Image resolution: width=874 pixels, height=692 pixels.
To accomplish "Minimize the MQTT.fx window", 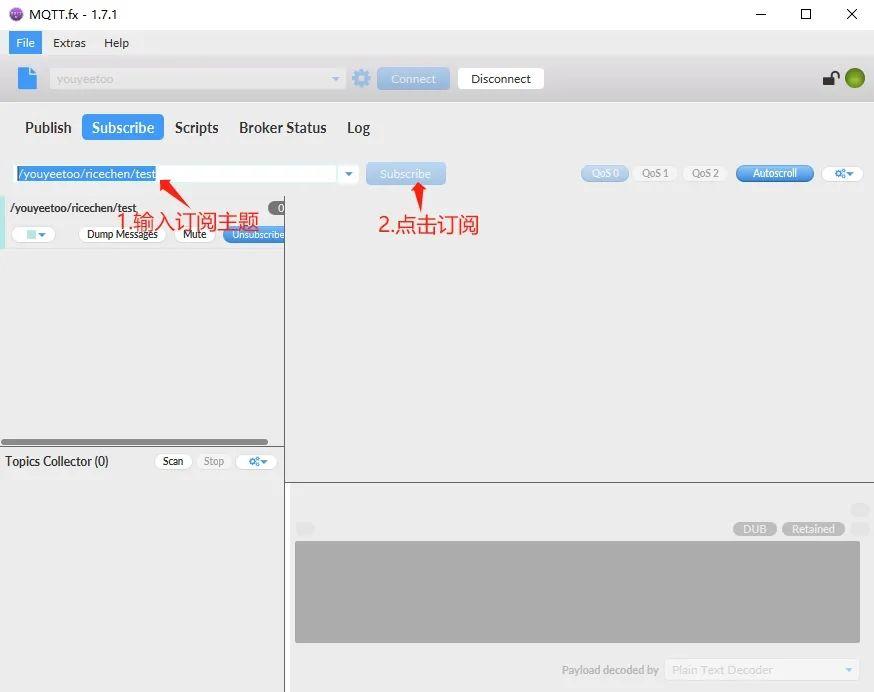I will click(x=761, y=14).
